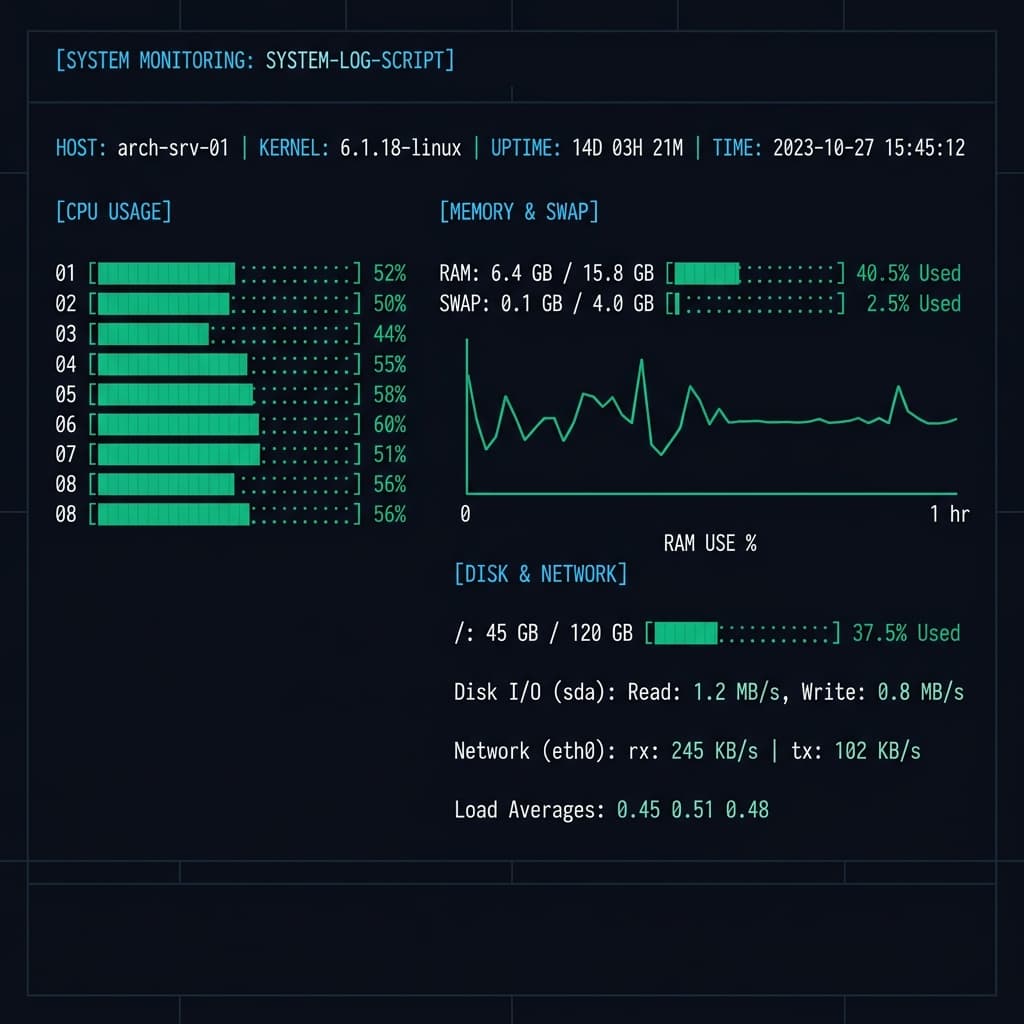Select the [DISK & NETWORK] section header

click(541, 574)
